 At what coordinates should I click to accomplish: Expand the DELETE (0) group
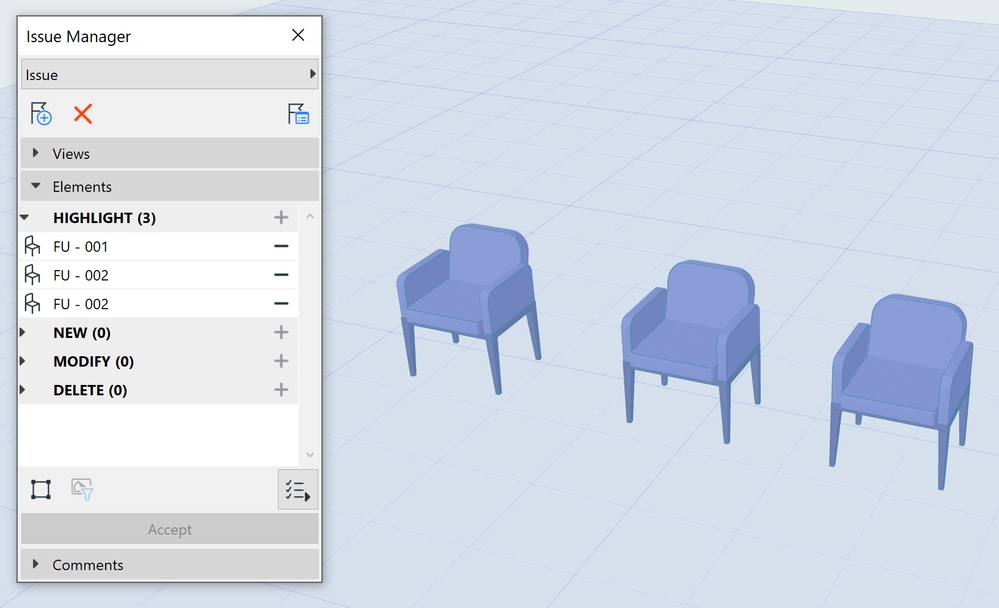[23, 389]
